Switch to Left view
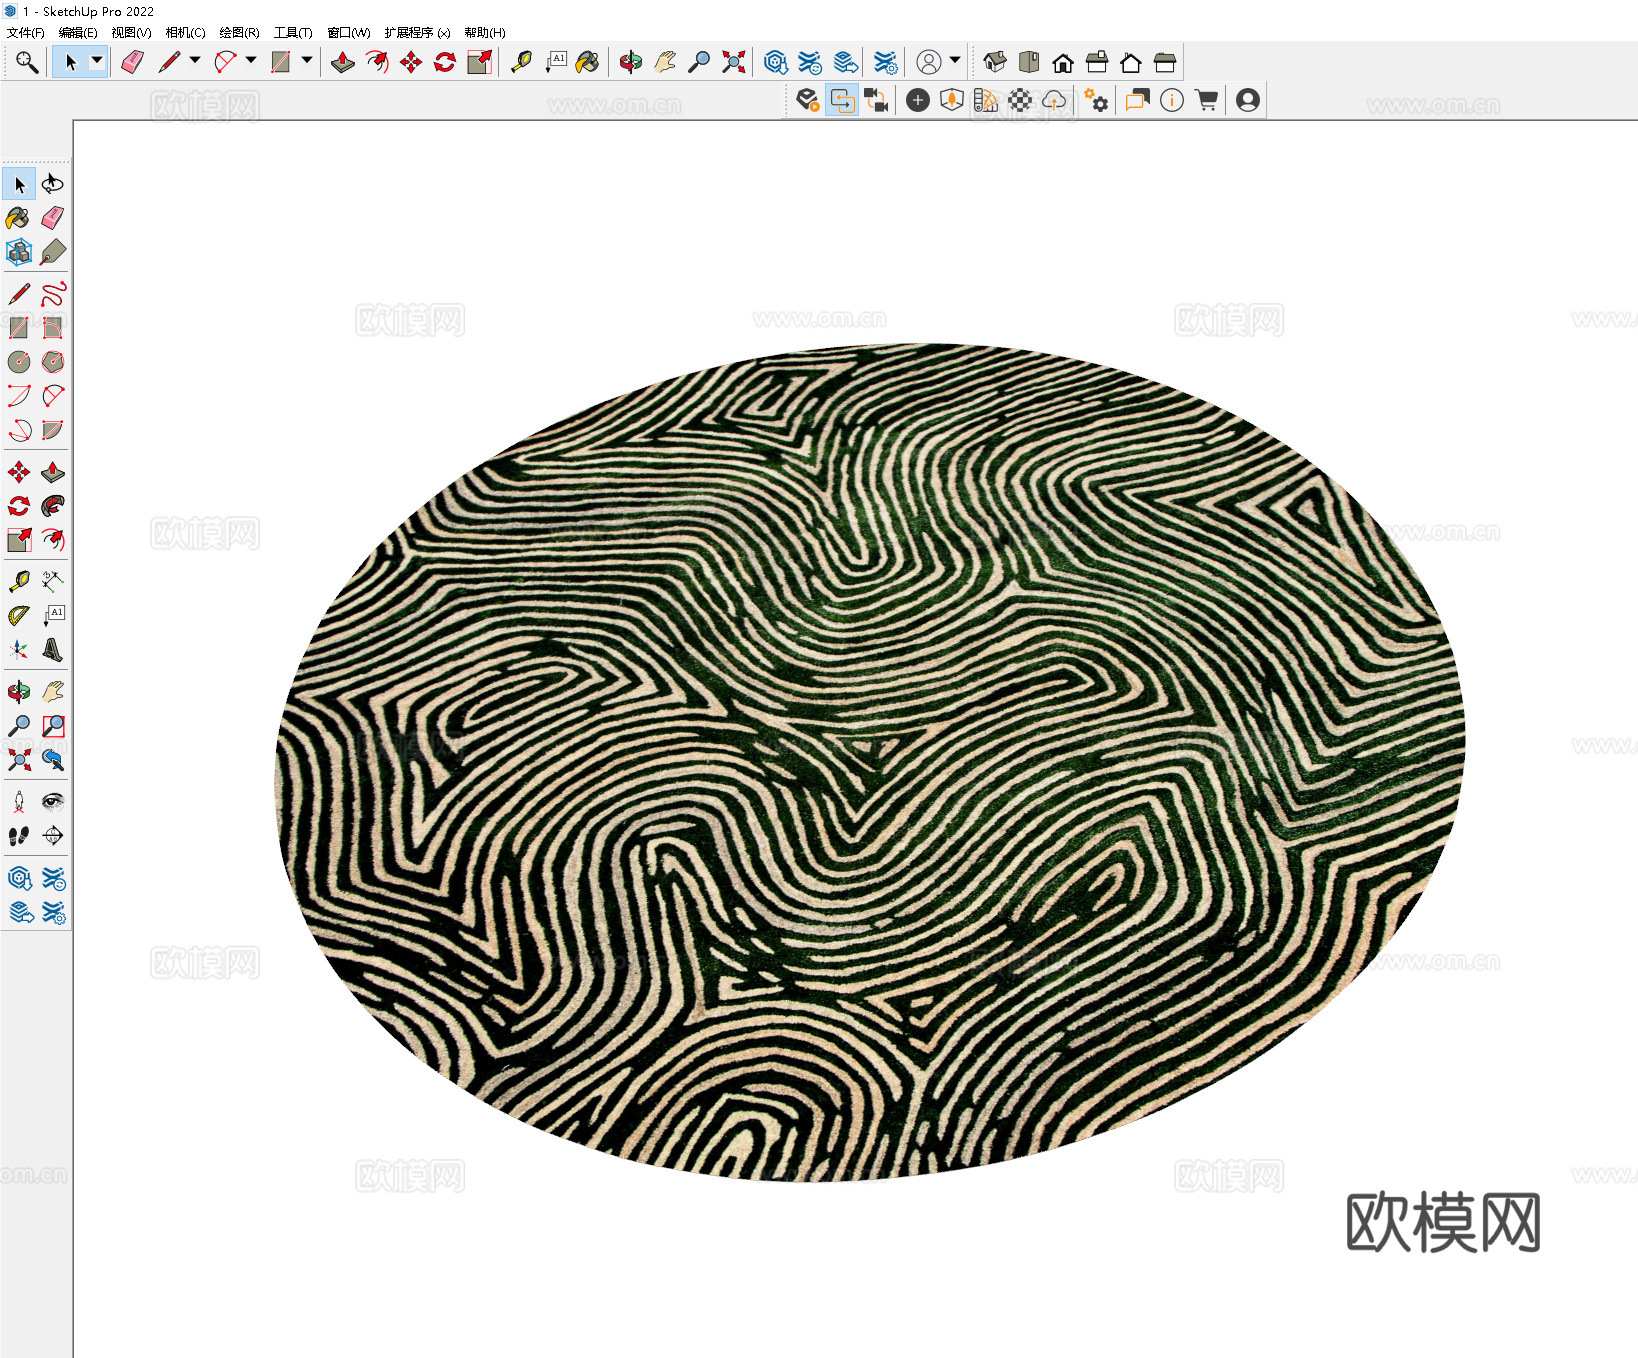 point(1165,63)
